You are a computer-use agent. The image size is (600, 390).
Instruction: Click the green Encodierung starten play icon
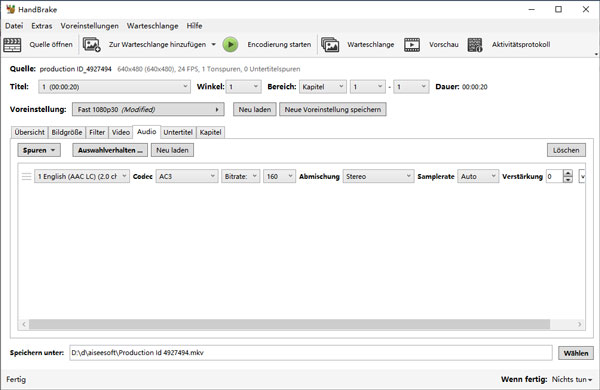tap(230, 45)
